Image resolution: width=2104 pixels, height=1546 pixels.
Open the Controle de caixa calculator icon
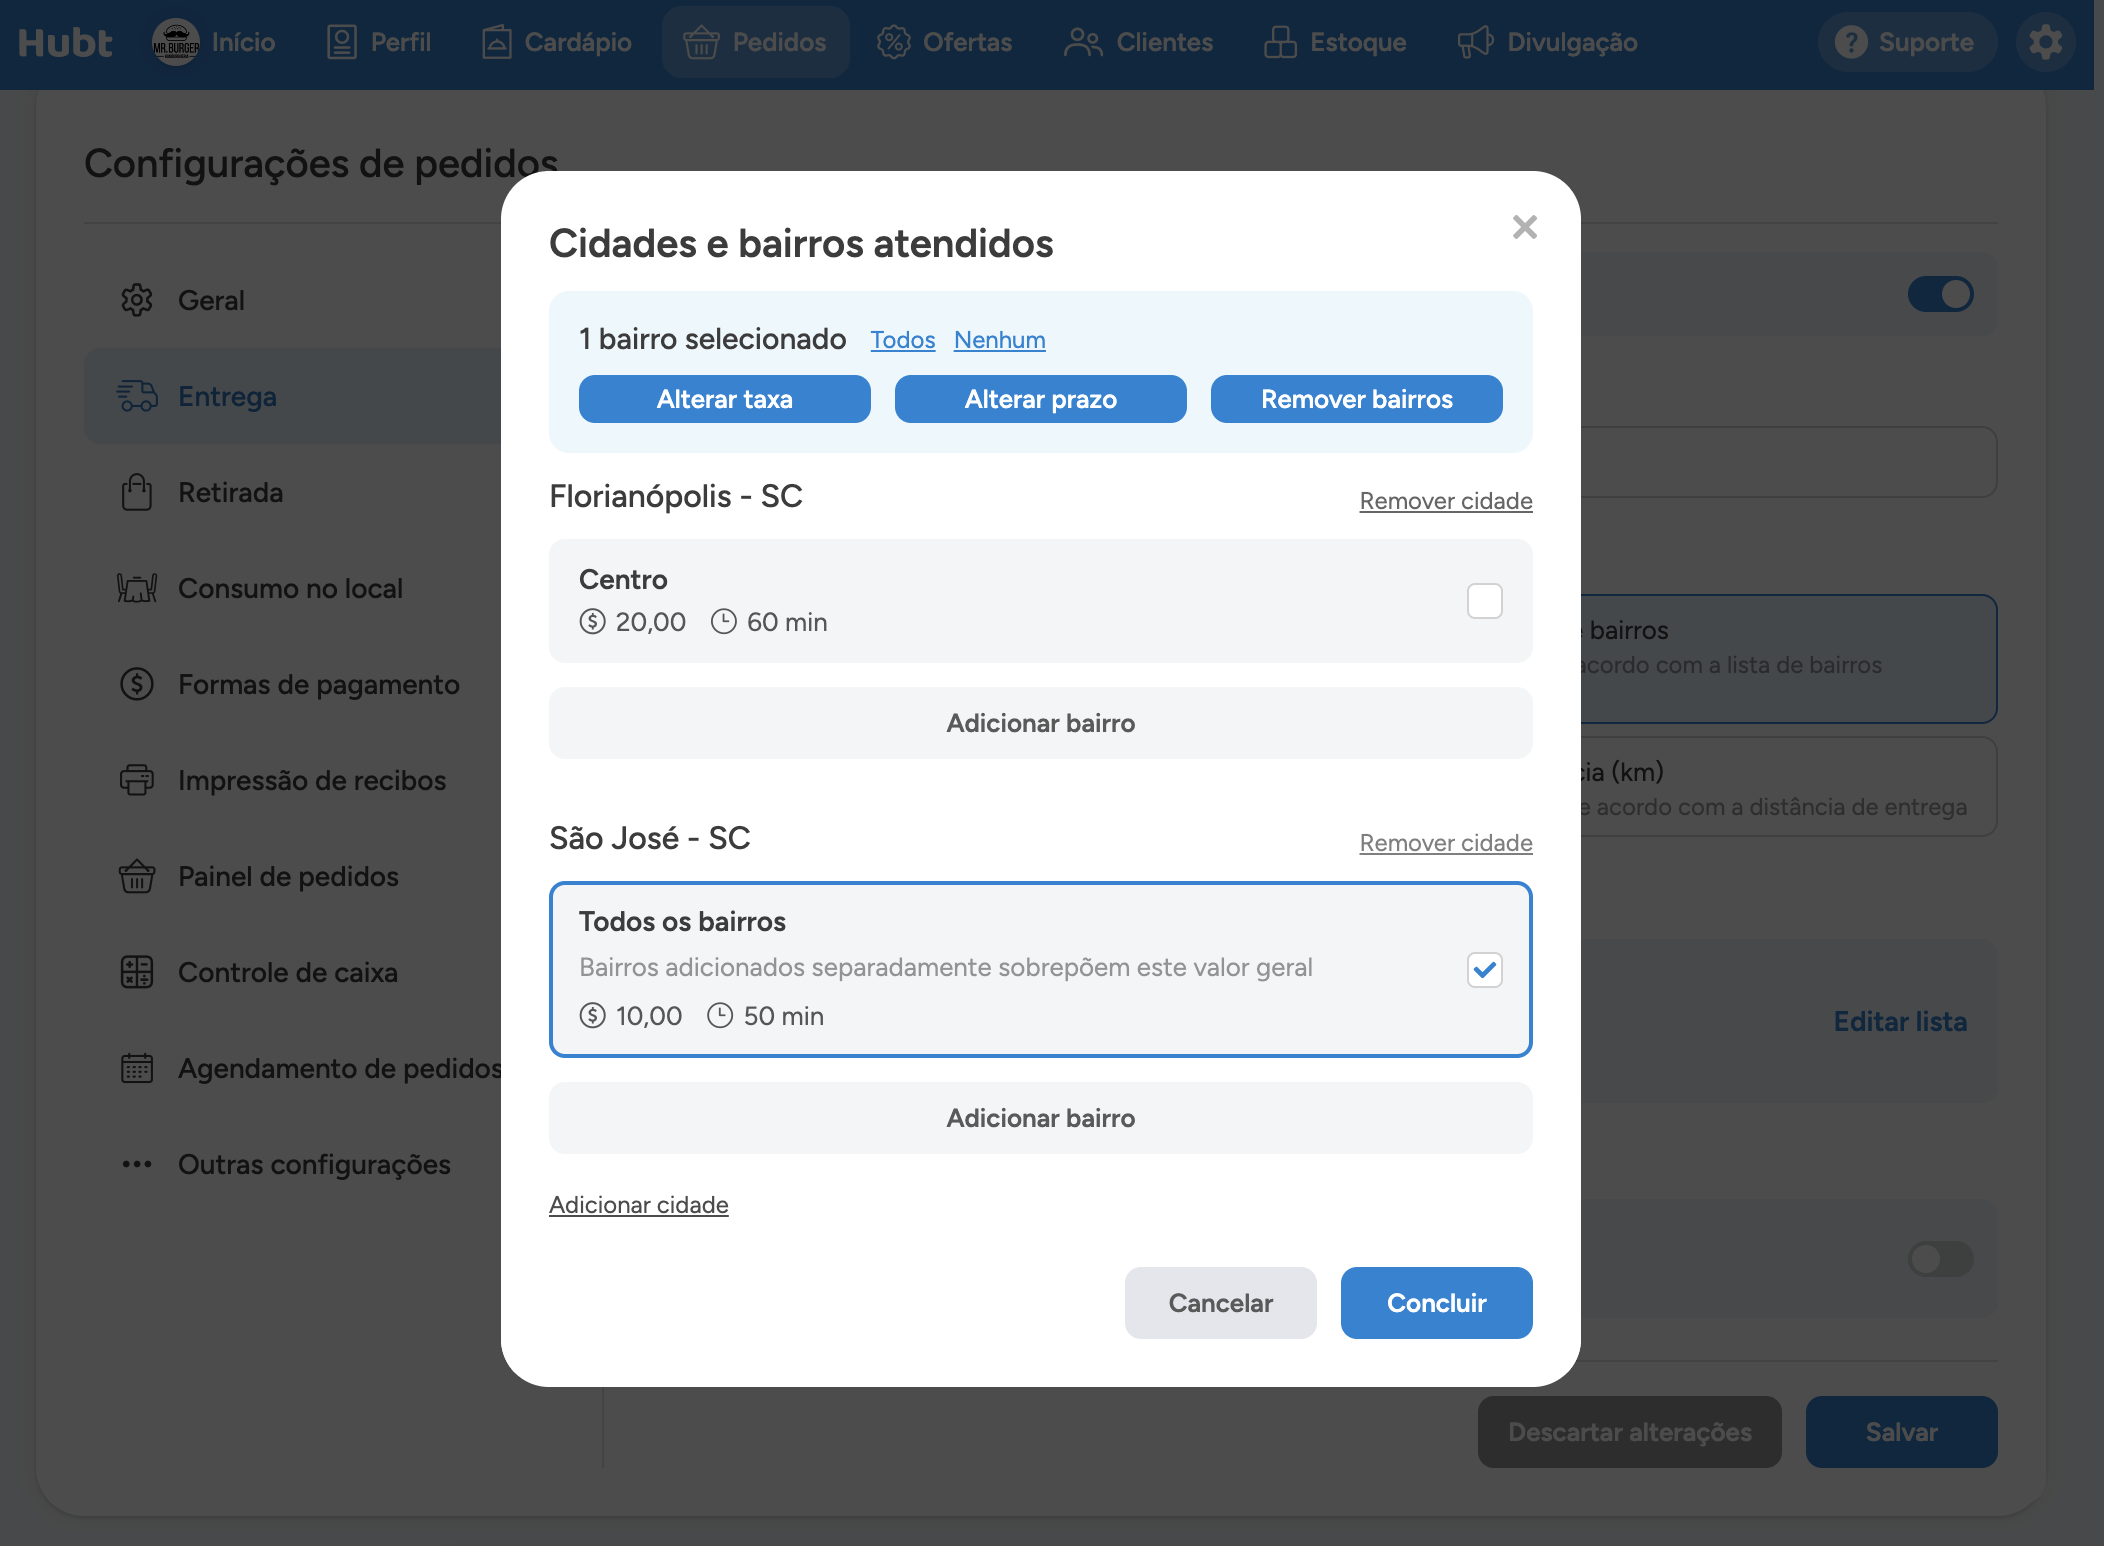pyautogui.click(x=137, y=972)
